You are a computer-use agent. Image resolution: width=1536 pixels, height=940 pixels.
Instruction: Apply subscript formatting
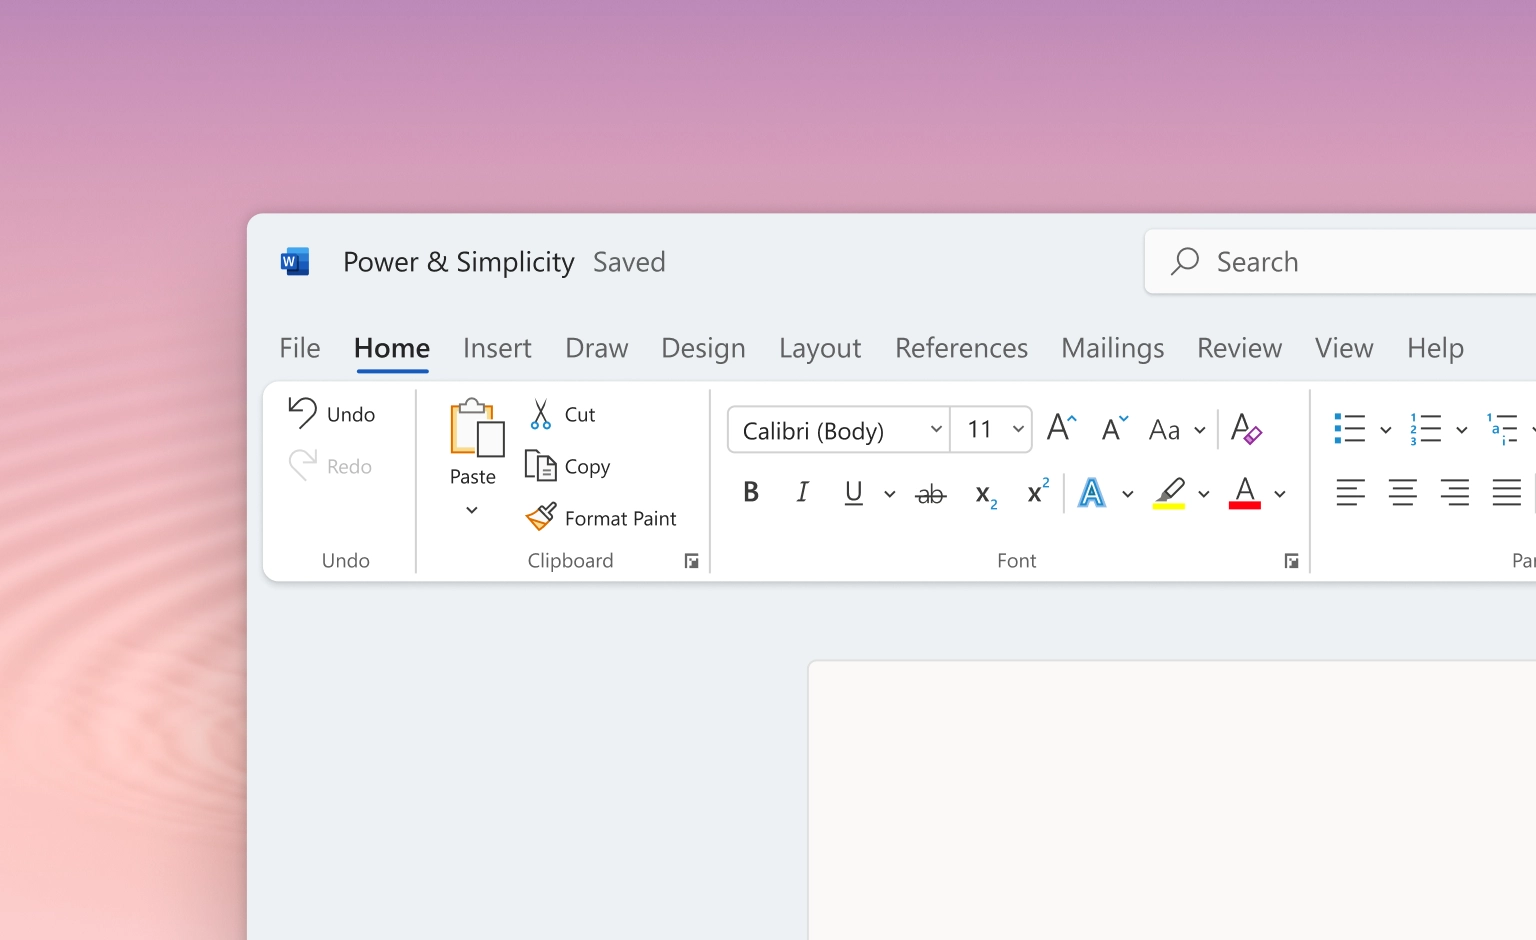coord(985,494)
